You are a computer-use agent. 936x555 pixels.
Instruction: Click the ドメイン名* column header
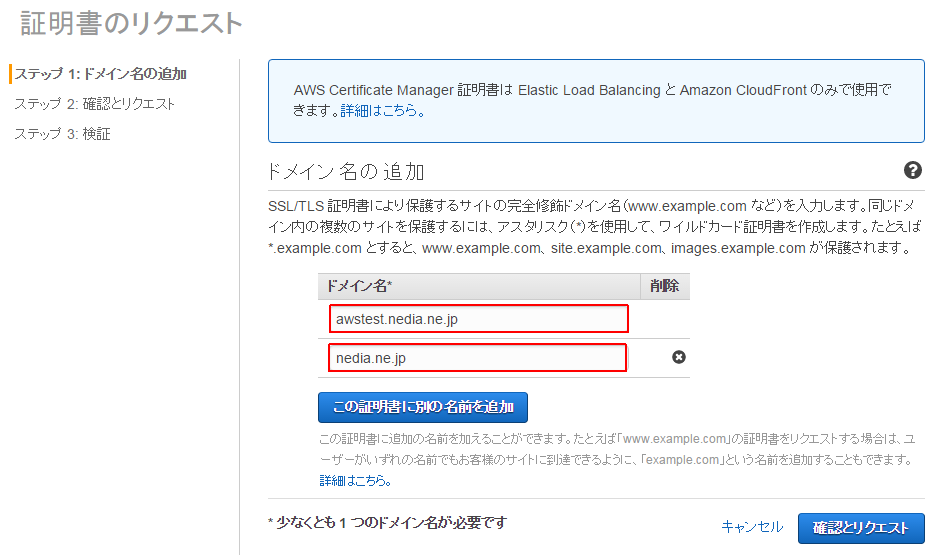[479, 286]
